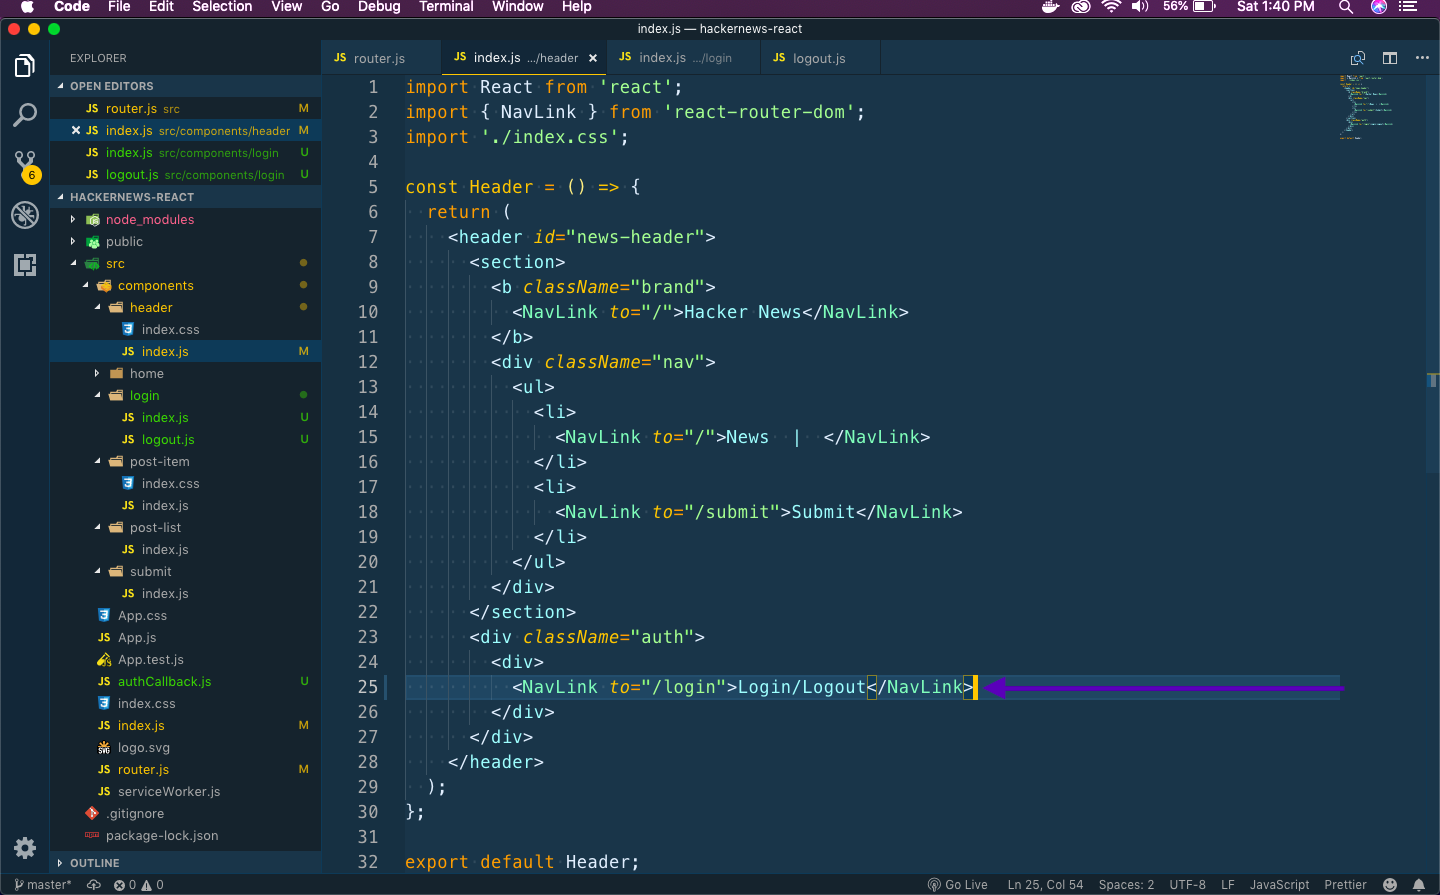The image size is (1440, 895).
Task: Open the volume control in macOS menu bar
Action: [x=1140, y=7]
